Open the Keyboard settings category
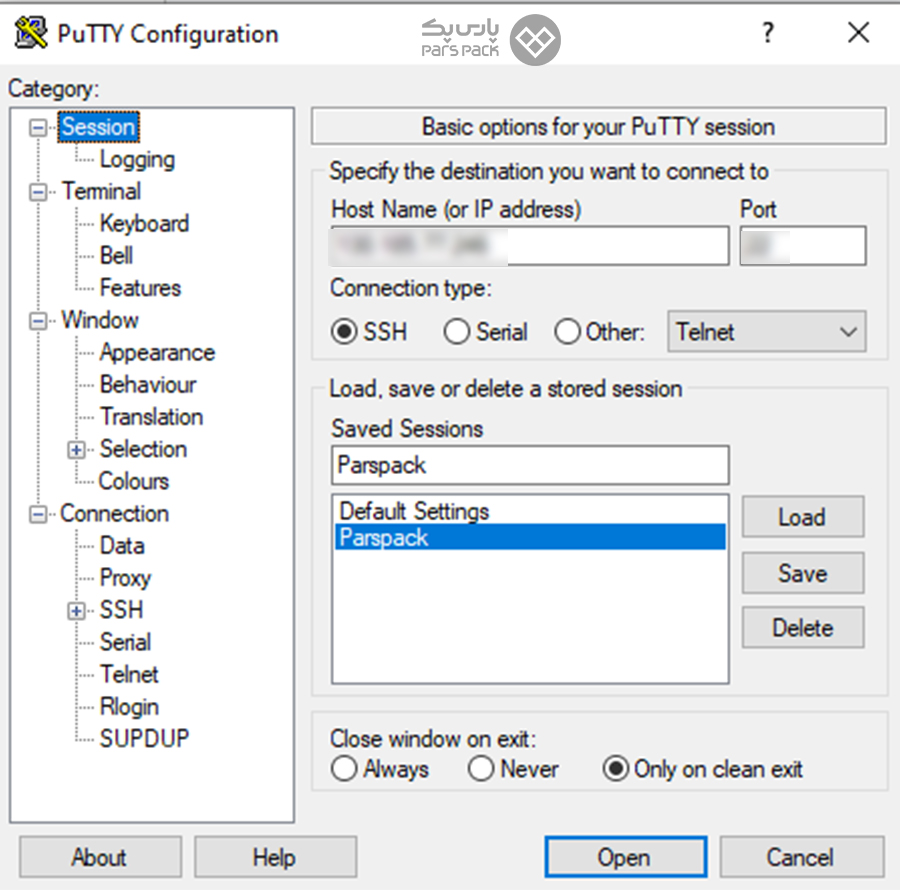The width and height of the screenshot is (900, 890). coord(144,224)
